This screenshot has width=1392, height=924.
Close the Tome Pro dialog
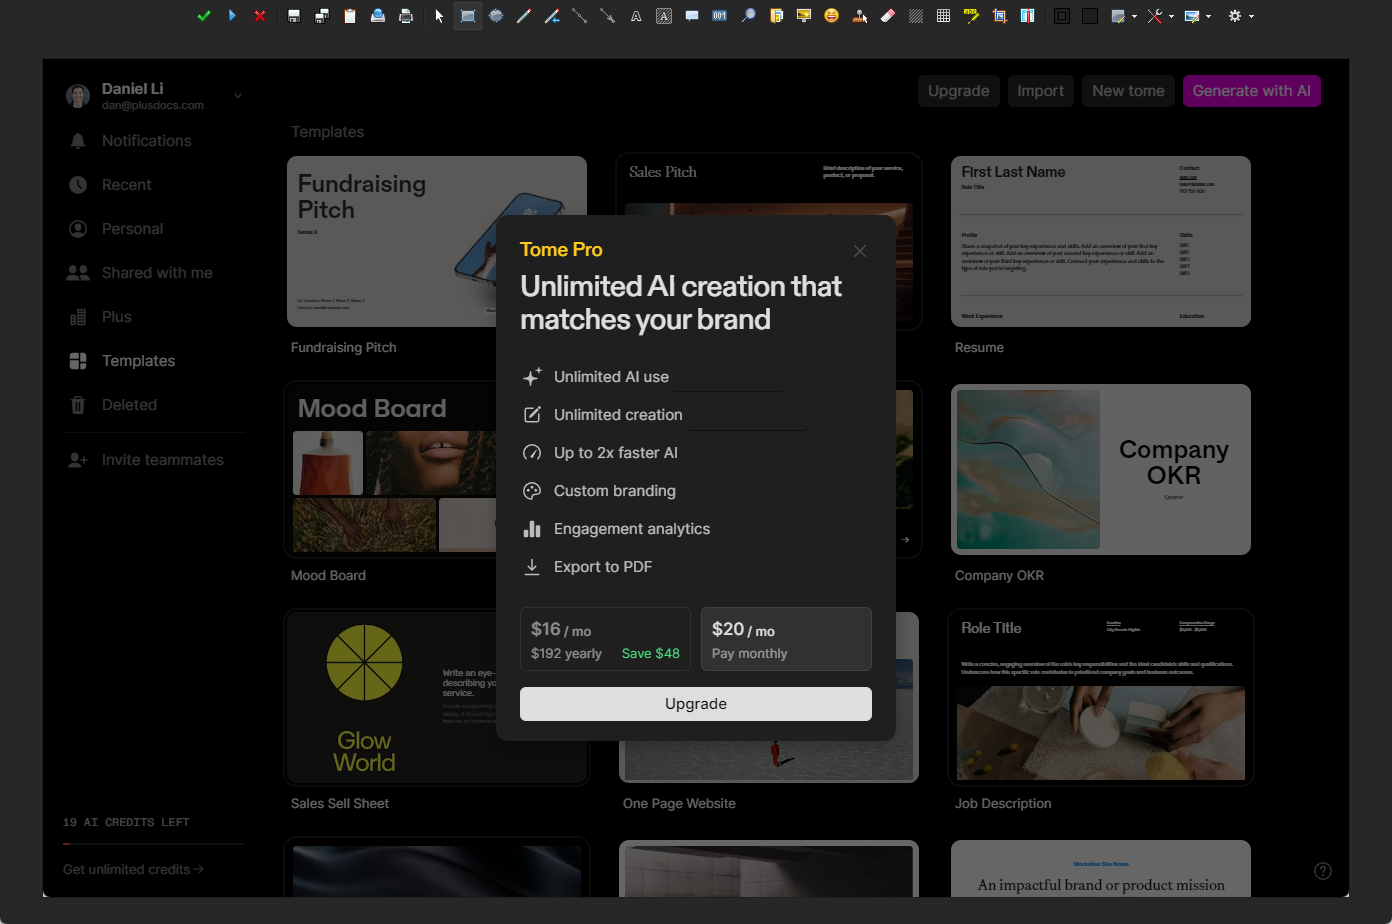pos(860,251)
